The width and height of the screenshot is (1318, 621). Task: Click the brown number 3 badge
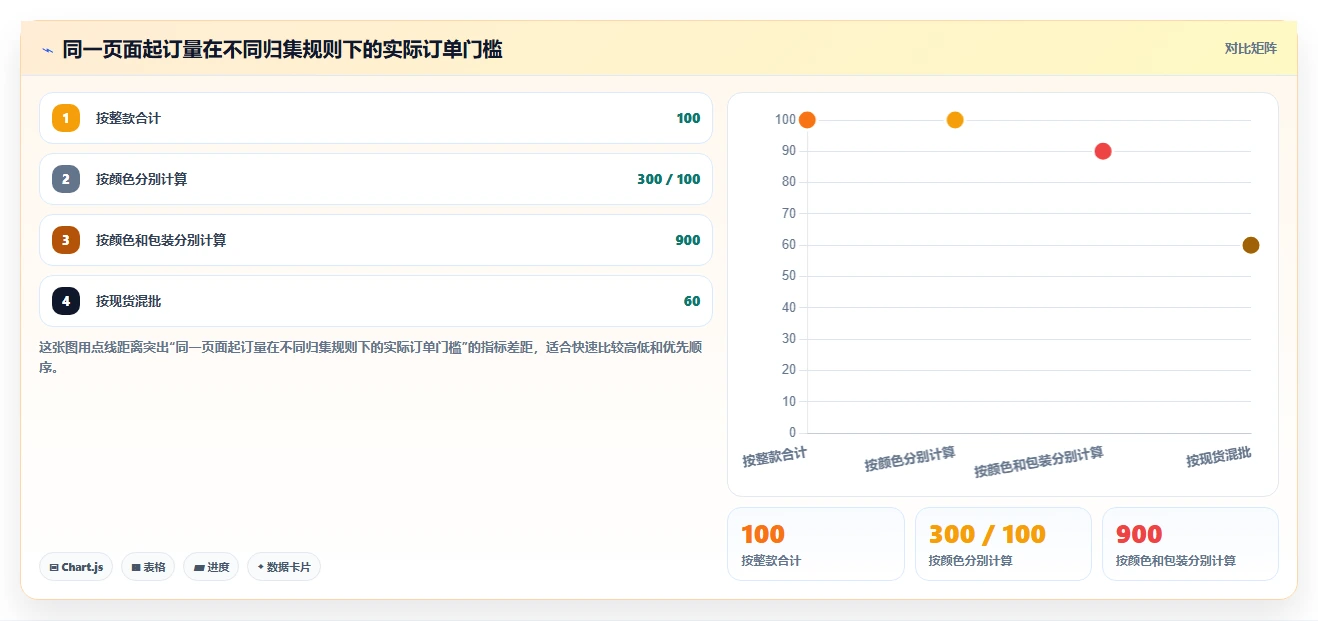tap(66, 240)
